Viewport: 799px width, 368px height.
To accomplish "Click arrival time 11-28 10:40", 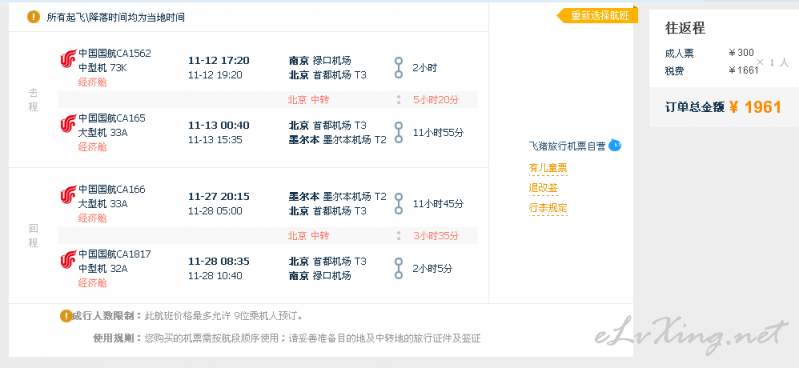I will (x=215, y=276).
